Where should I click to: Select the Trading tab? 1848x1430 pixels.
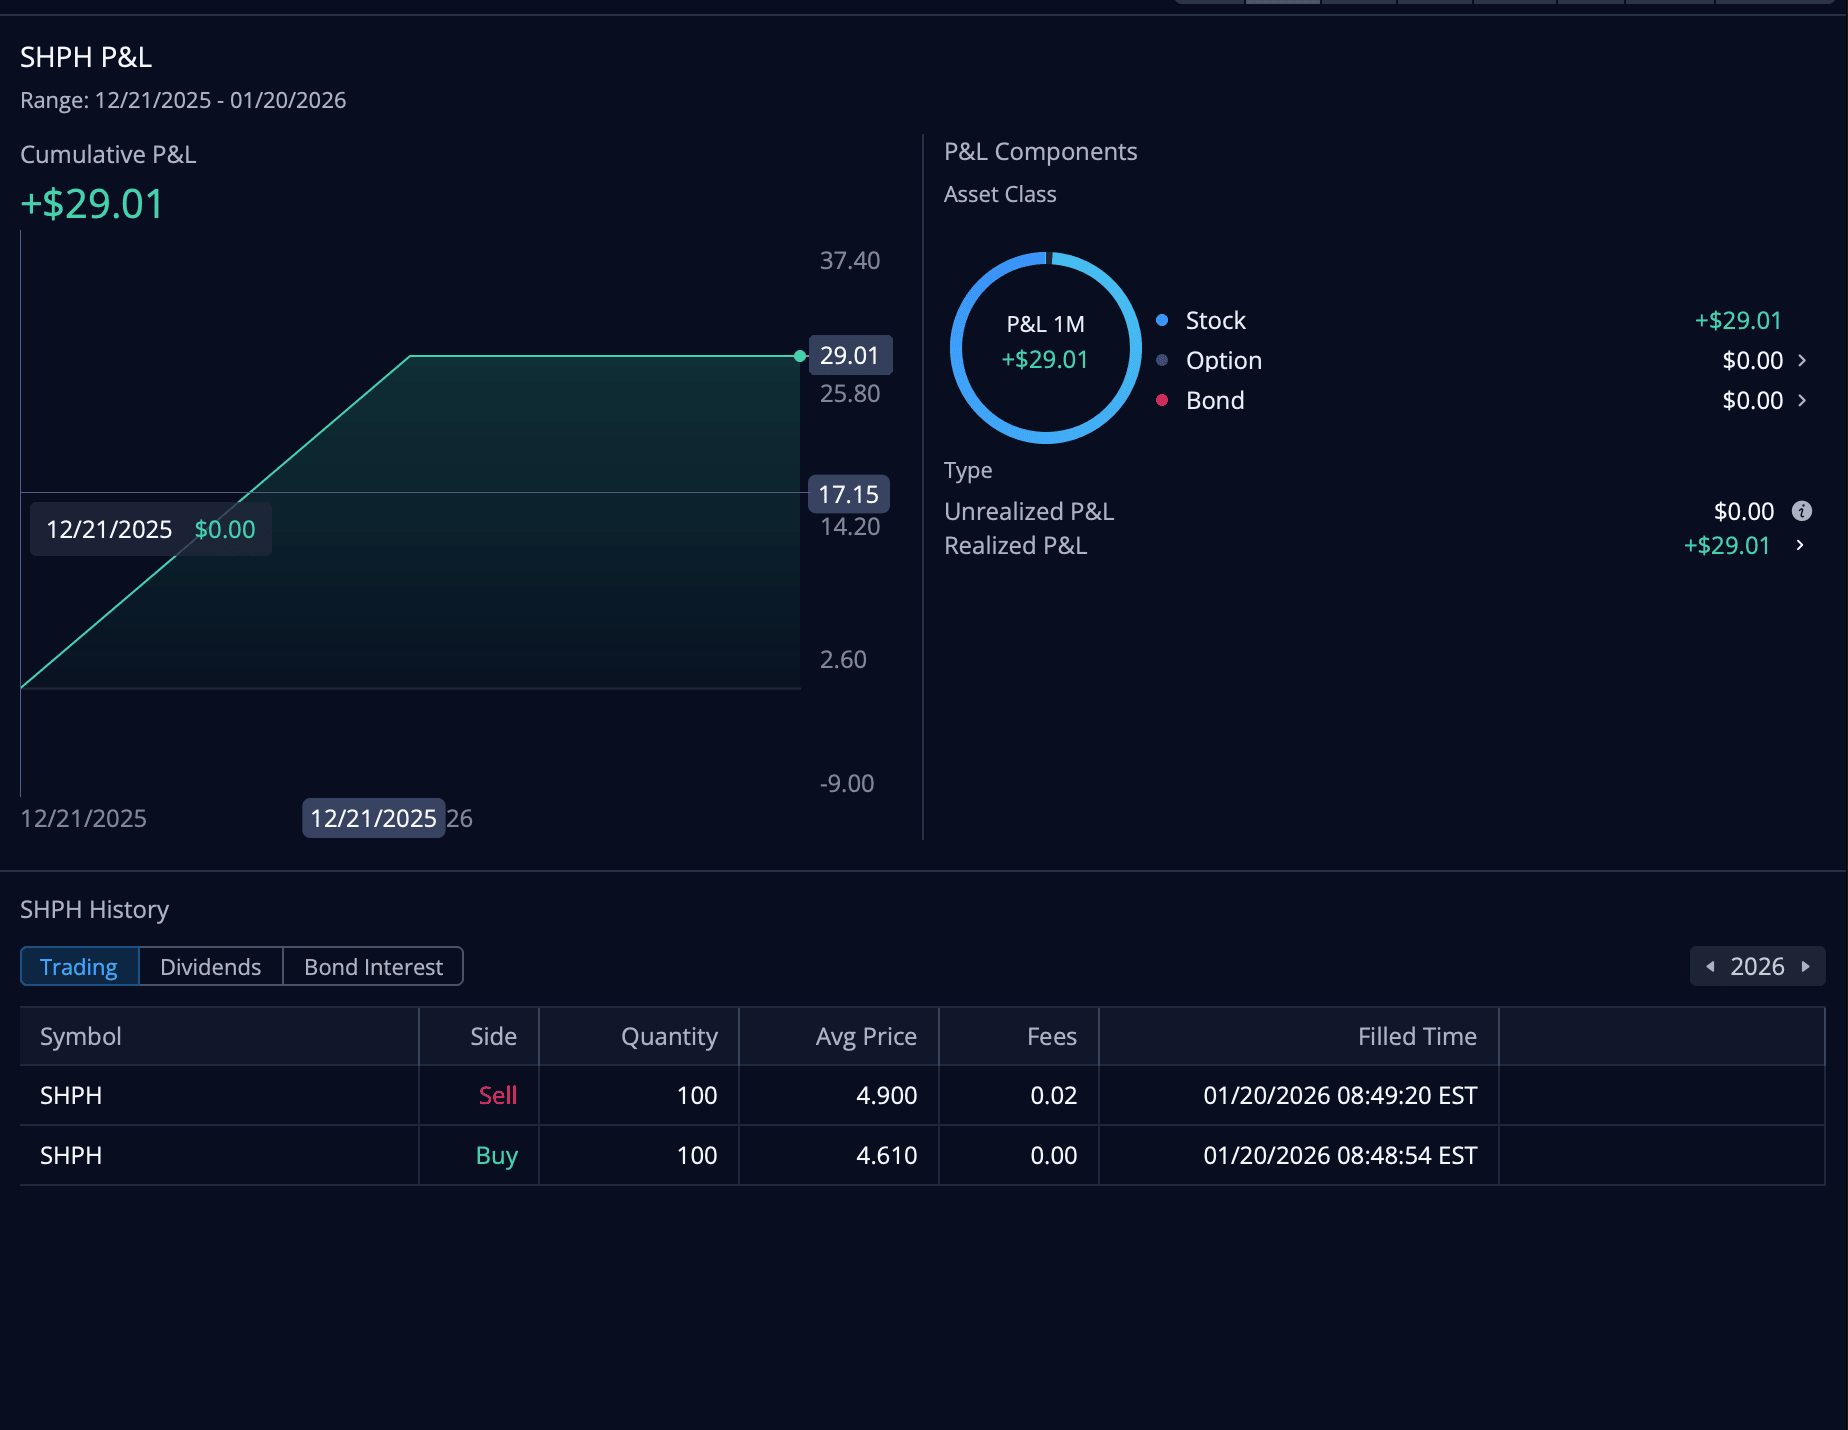pos(79,967)
